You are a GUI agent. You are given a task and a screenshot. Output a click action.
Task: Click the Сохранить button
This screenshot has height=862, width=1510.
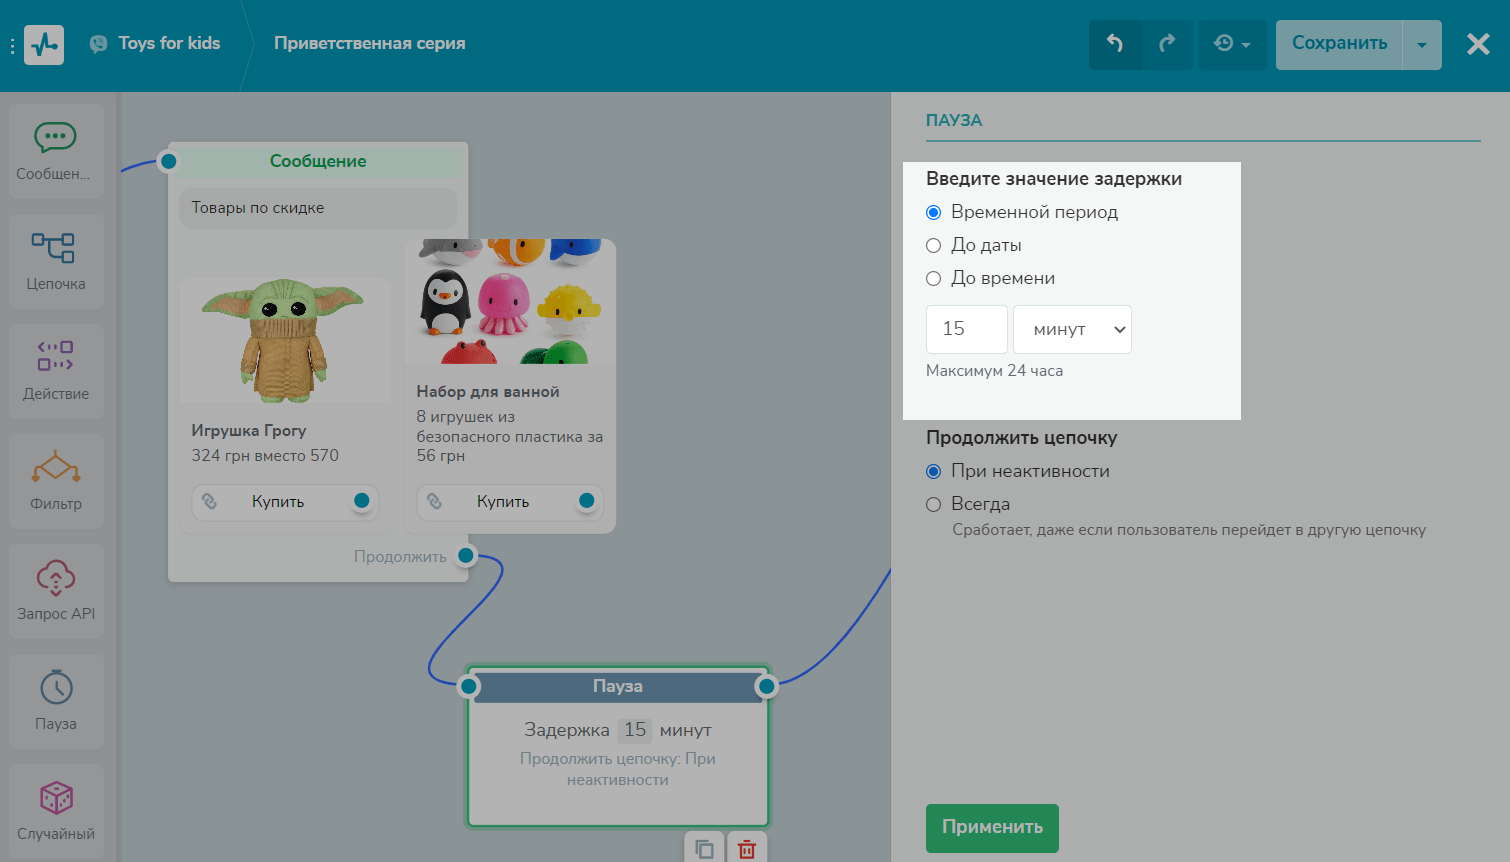pyautogui.click(x=1339, y=44)
